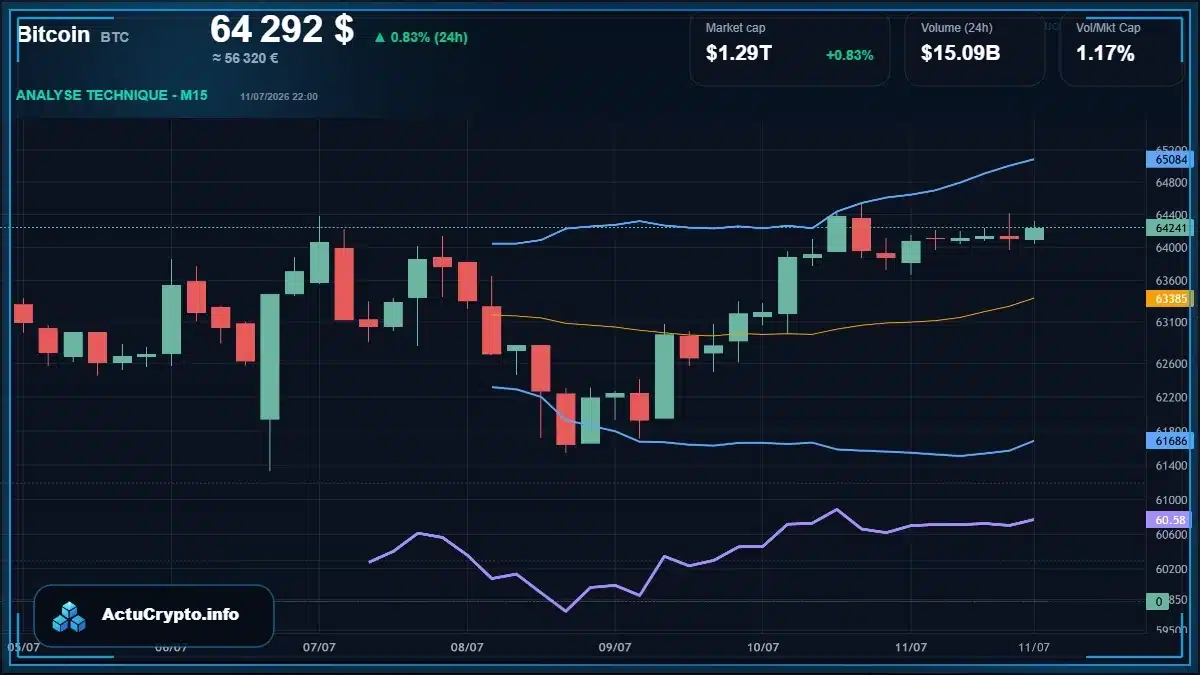1200x675 pixels.
Task: Click the 64400 price axis label
Action: [x=1170, y=215]
